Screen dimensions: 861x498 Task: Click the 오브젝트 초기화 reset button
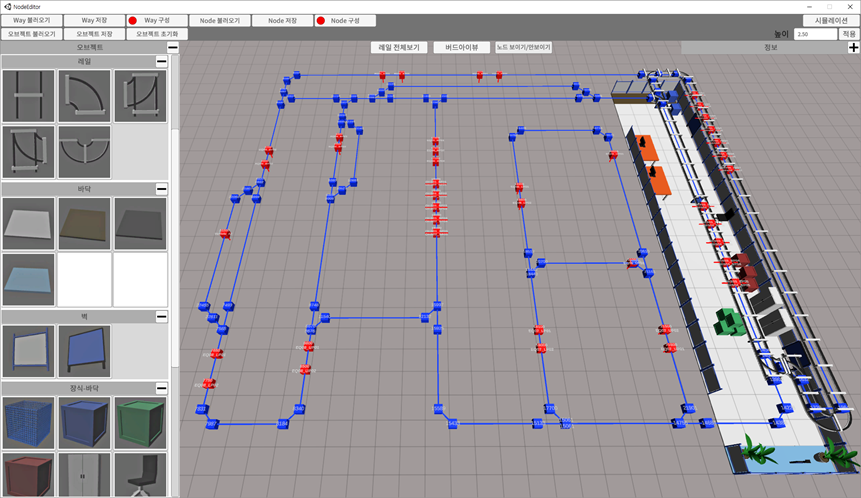click(x=157, y=34)
